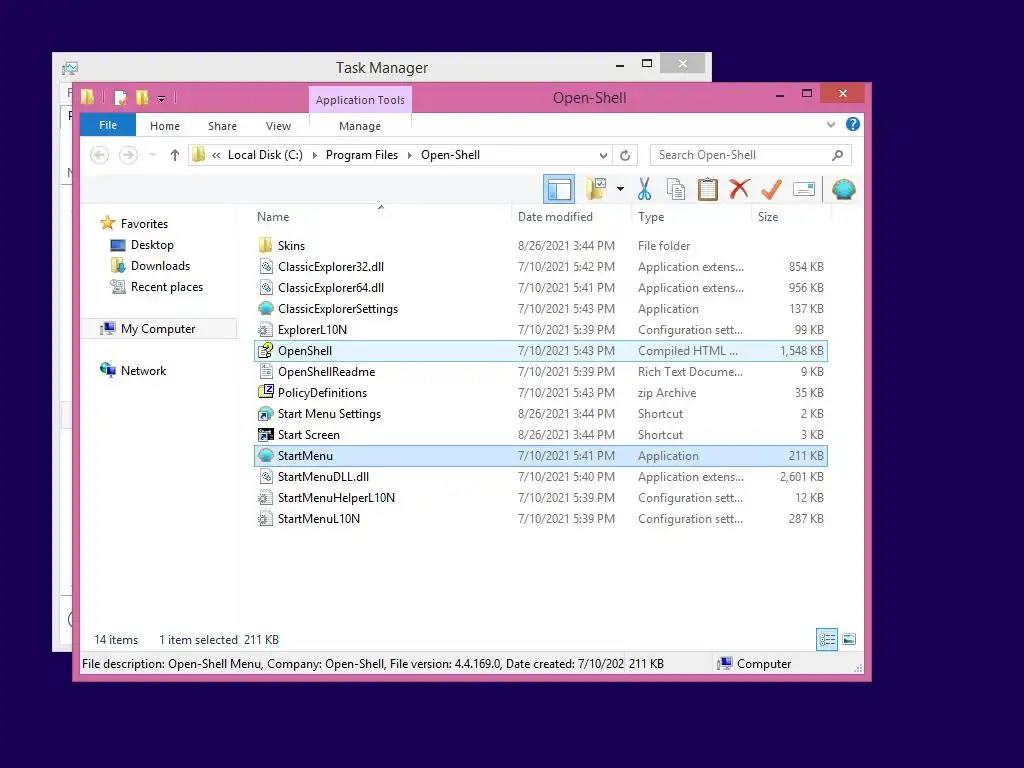Click the StartMenu shell application icon
The height and width of the screenshot is (768, 1024).
pyautogui.click(x=265, y=456)
